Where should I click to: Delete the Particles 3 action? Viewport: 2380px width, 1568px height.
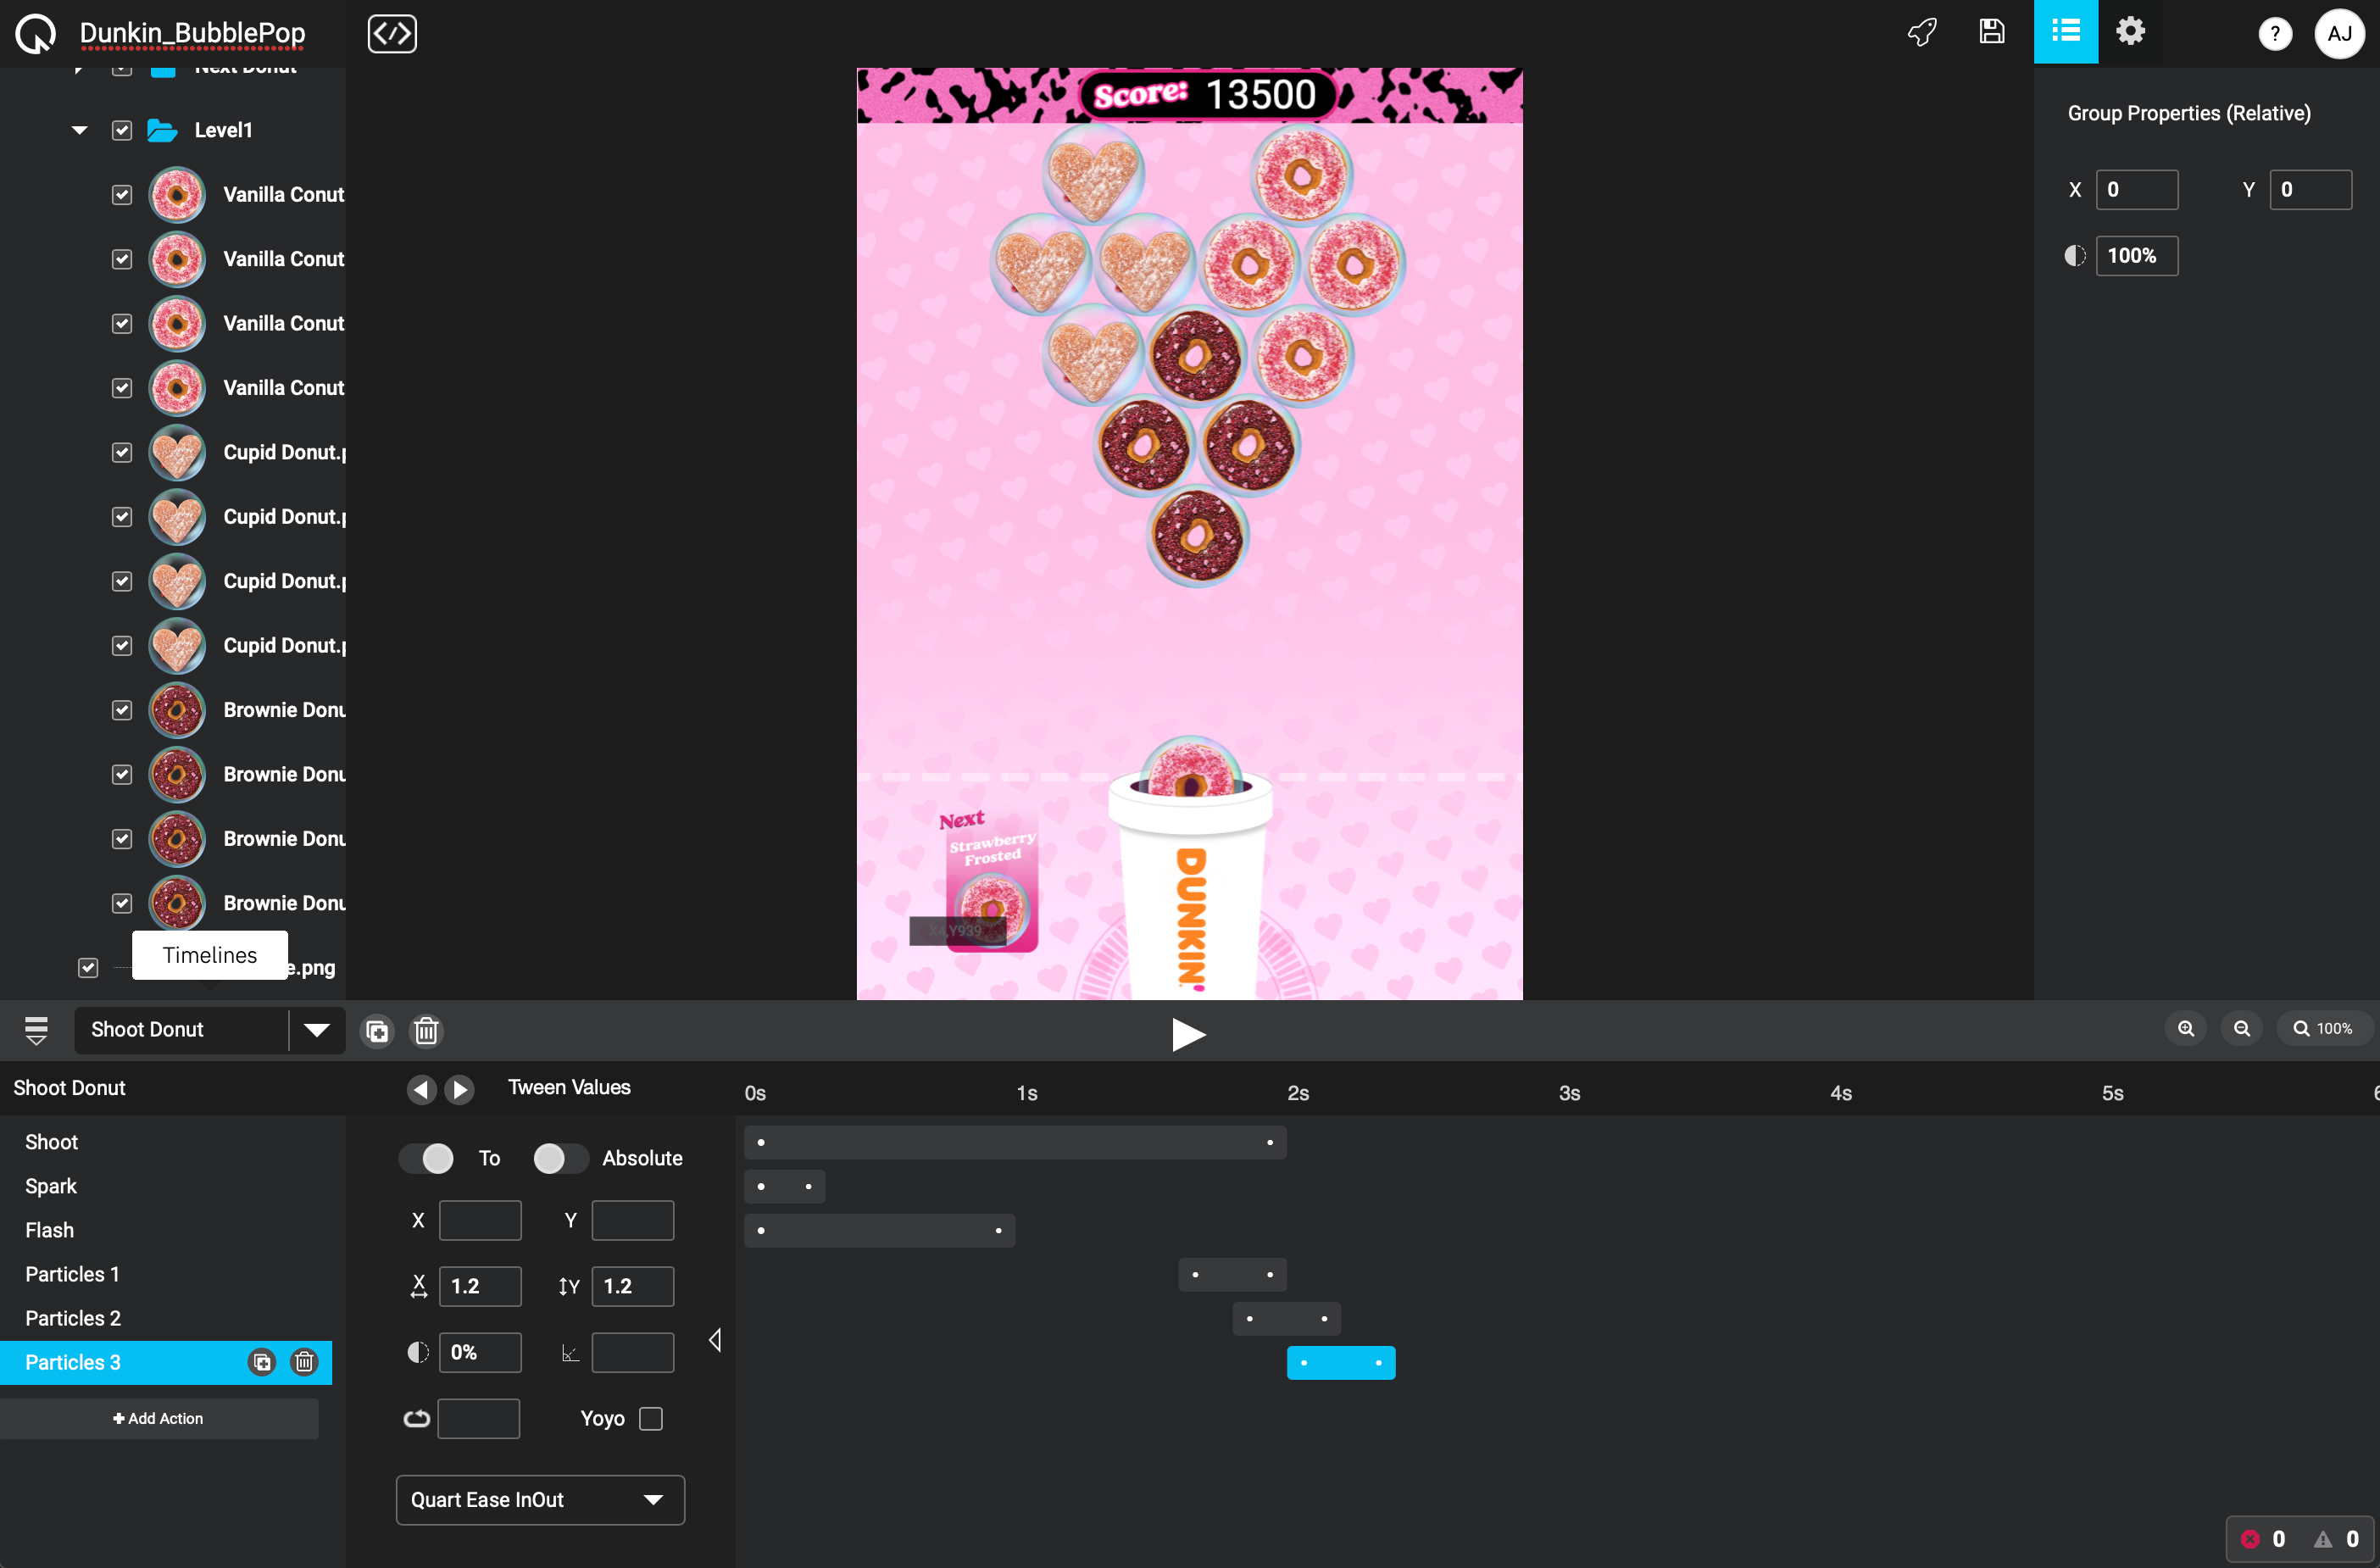[x=304, y=1362]
